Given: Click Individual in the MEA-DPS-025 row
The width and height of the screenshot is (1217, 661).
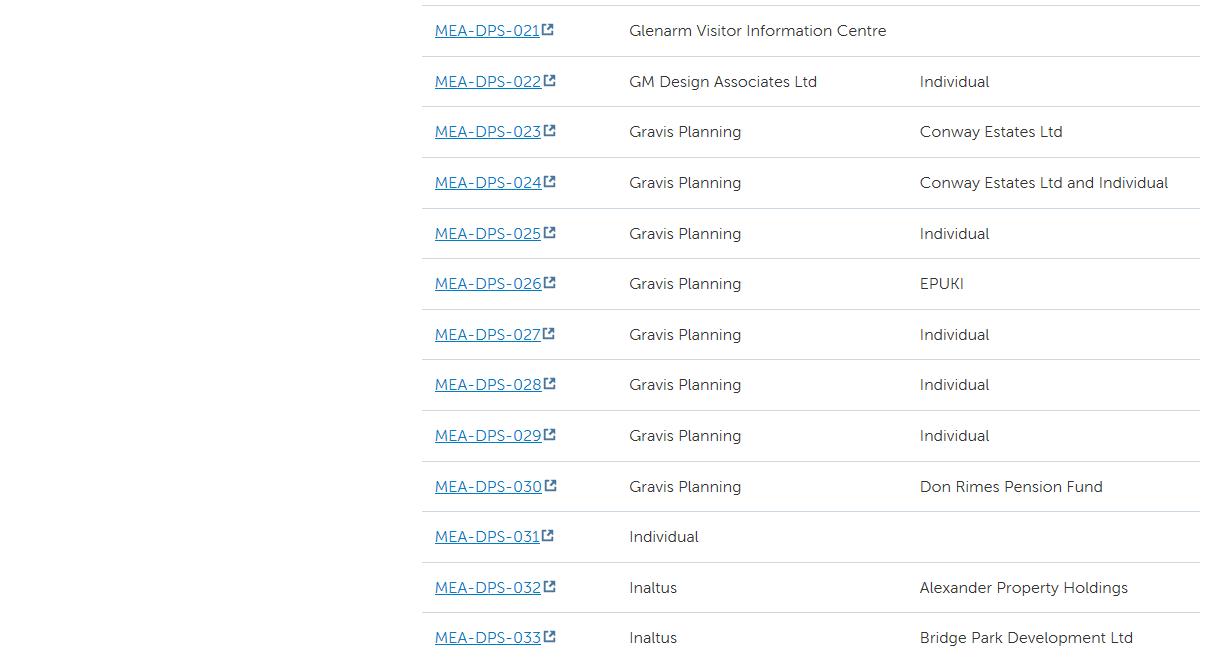Looking at the screenshot, I should (x=954, y=234).
